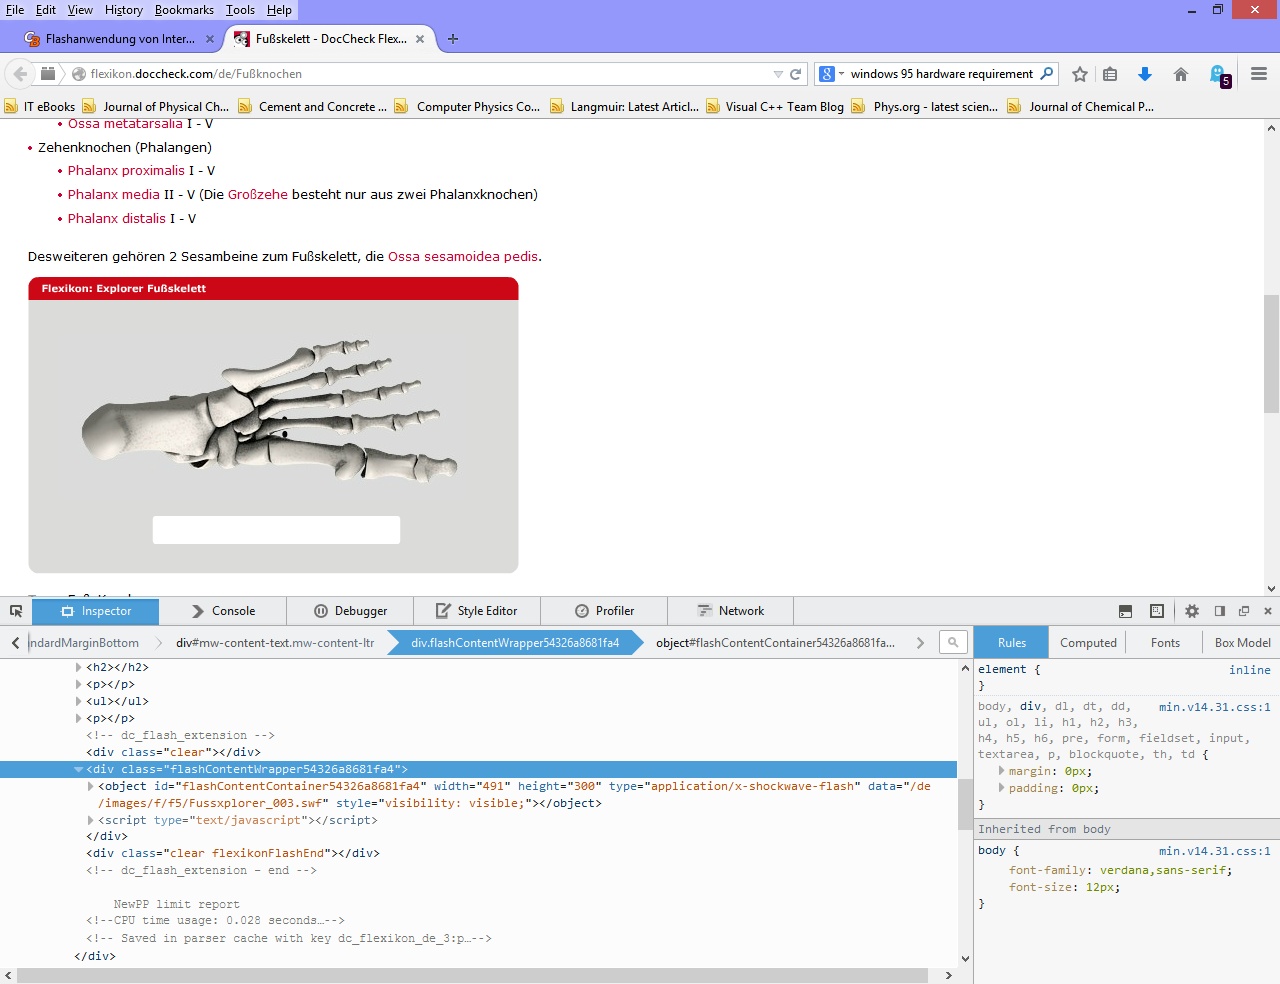Open the downloads arrow icon
Image resolution: width=1280 pixels, height=984 pixels.
(1145, 74)
